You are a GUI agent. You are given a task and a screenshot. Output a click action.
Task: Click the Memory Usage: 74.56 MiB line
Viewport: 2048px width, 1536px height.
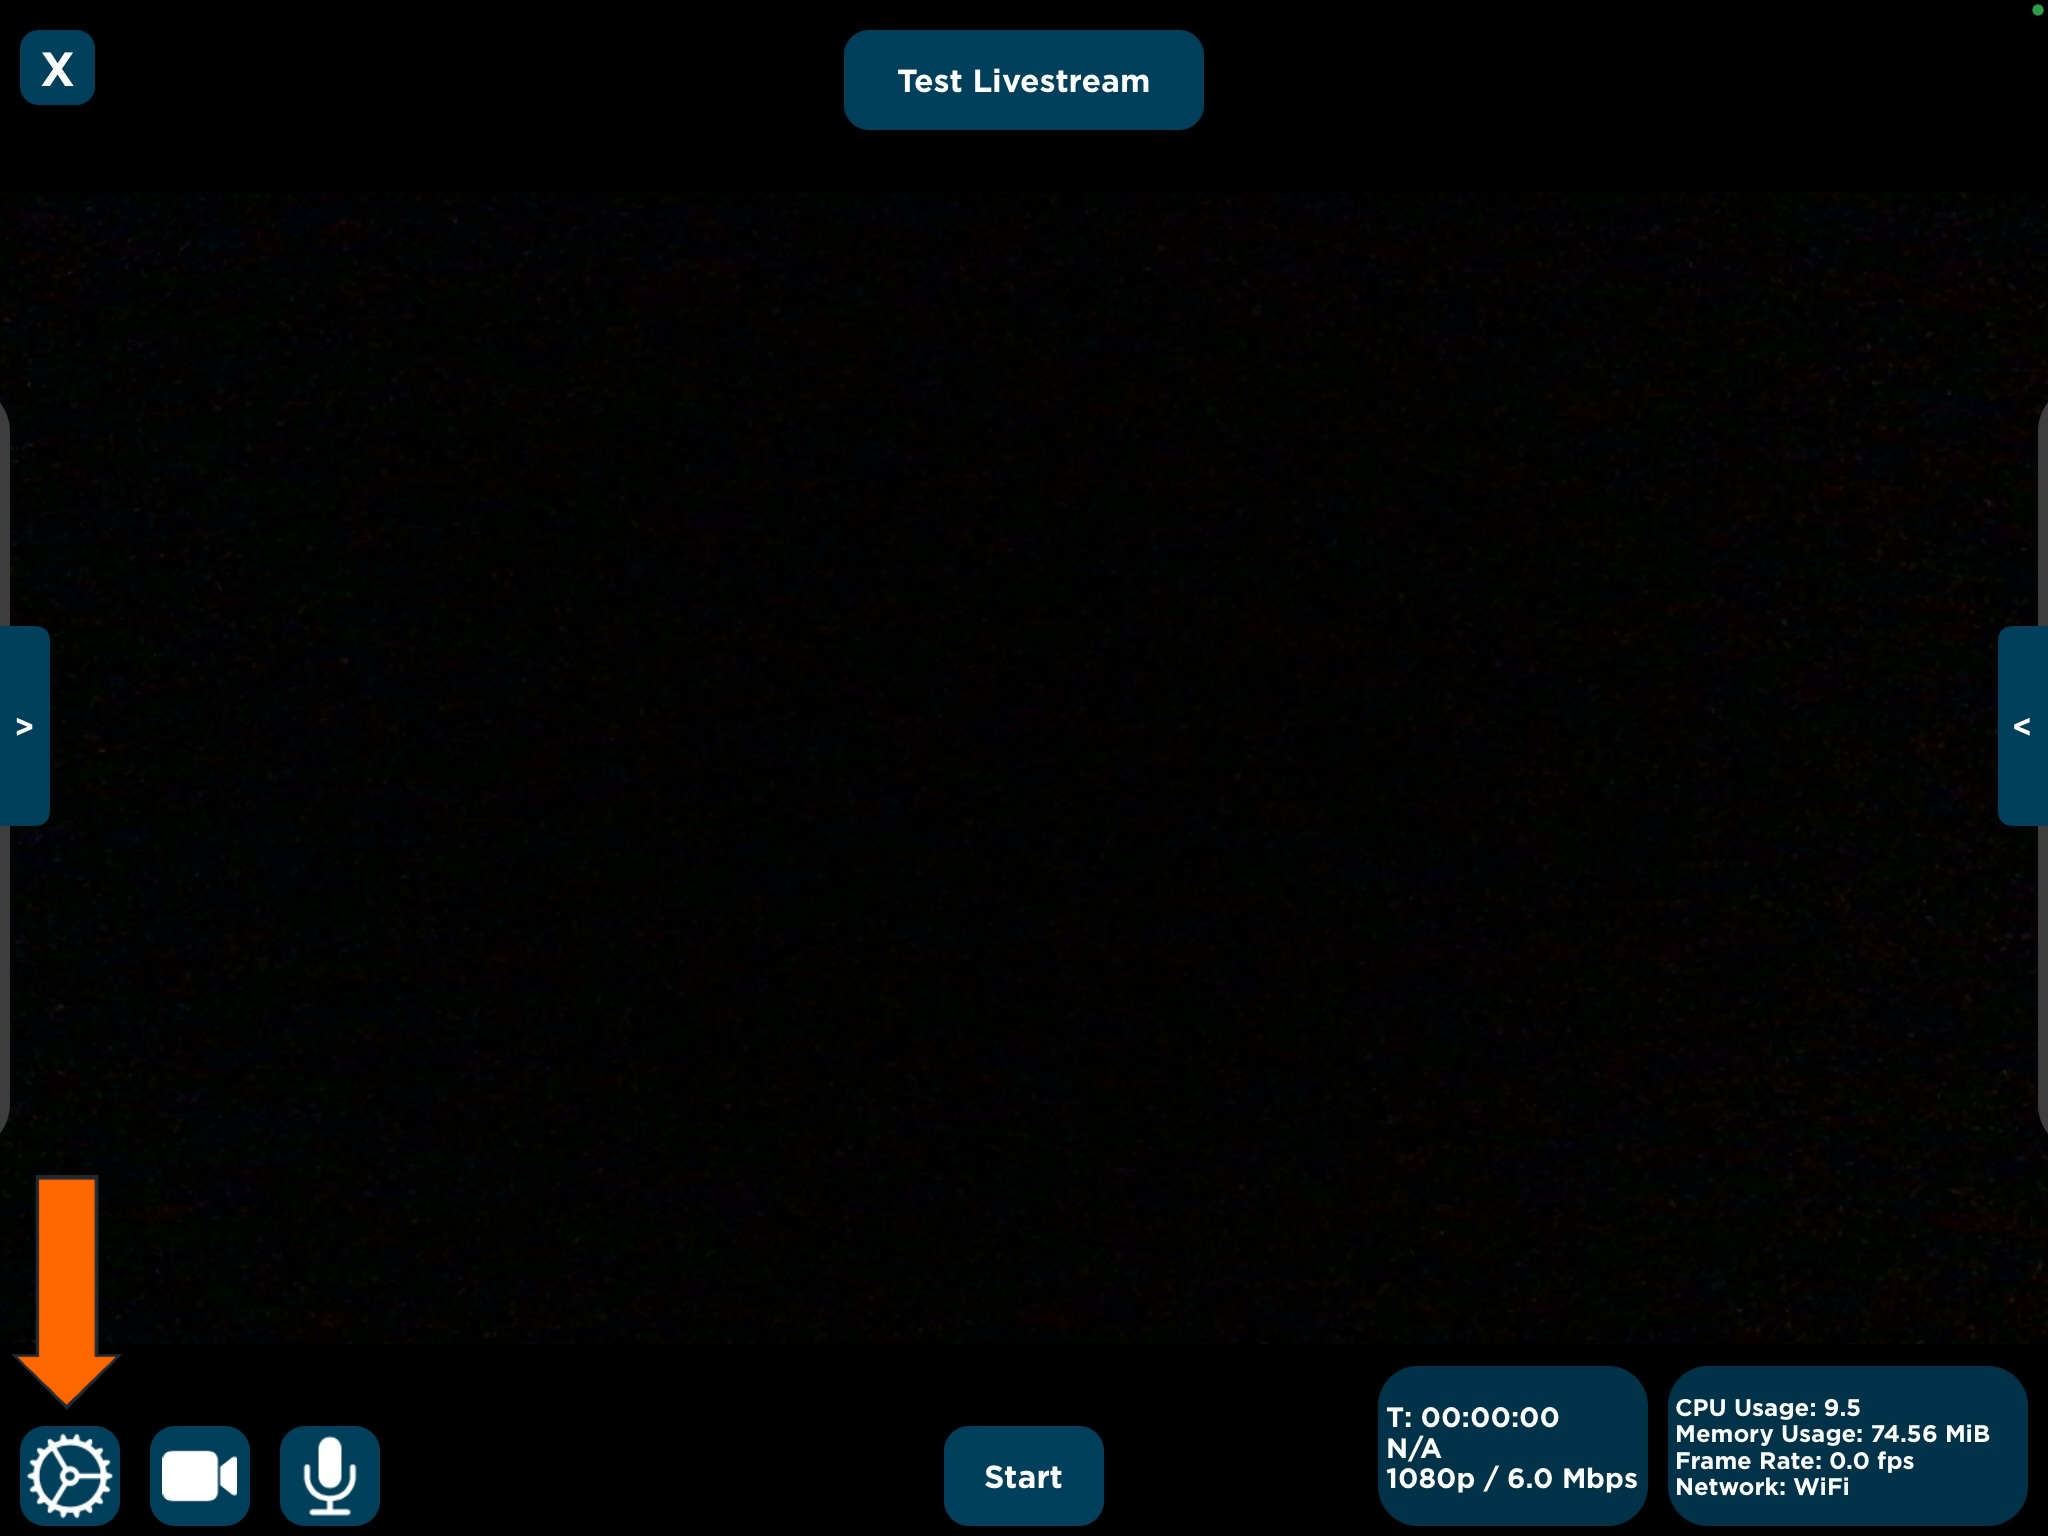tap(1832, 1434)
